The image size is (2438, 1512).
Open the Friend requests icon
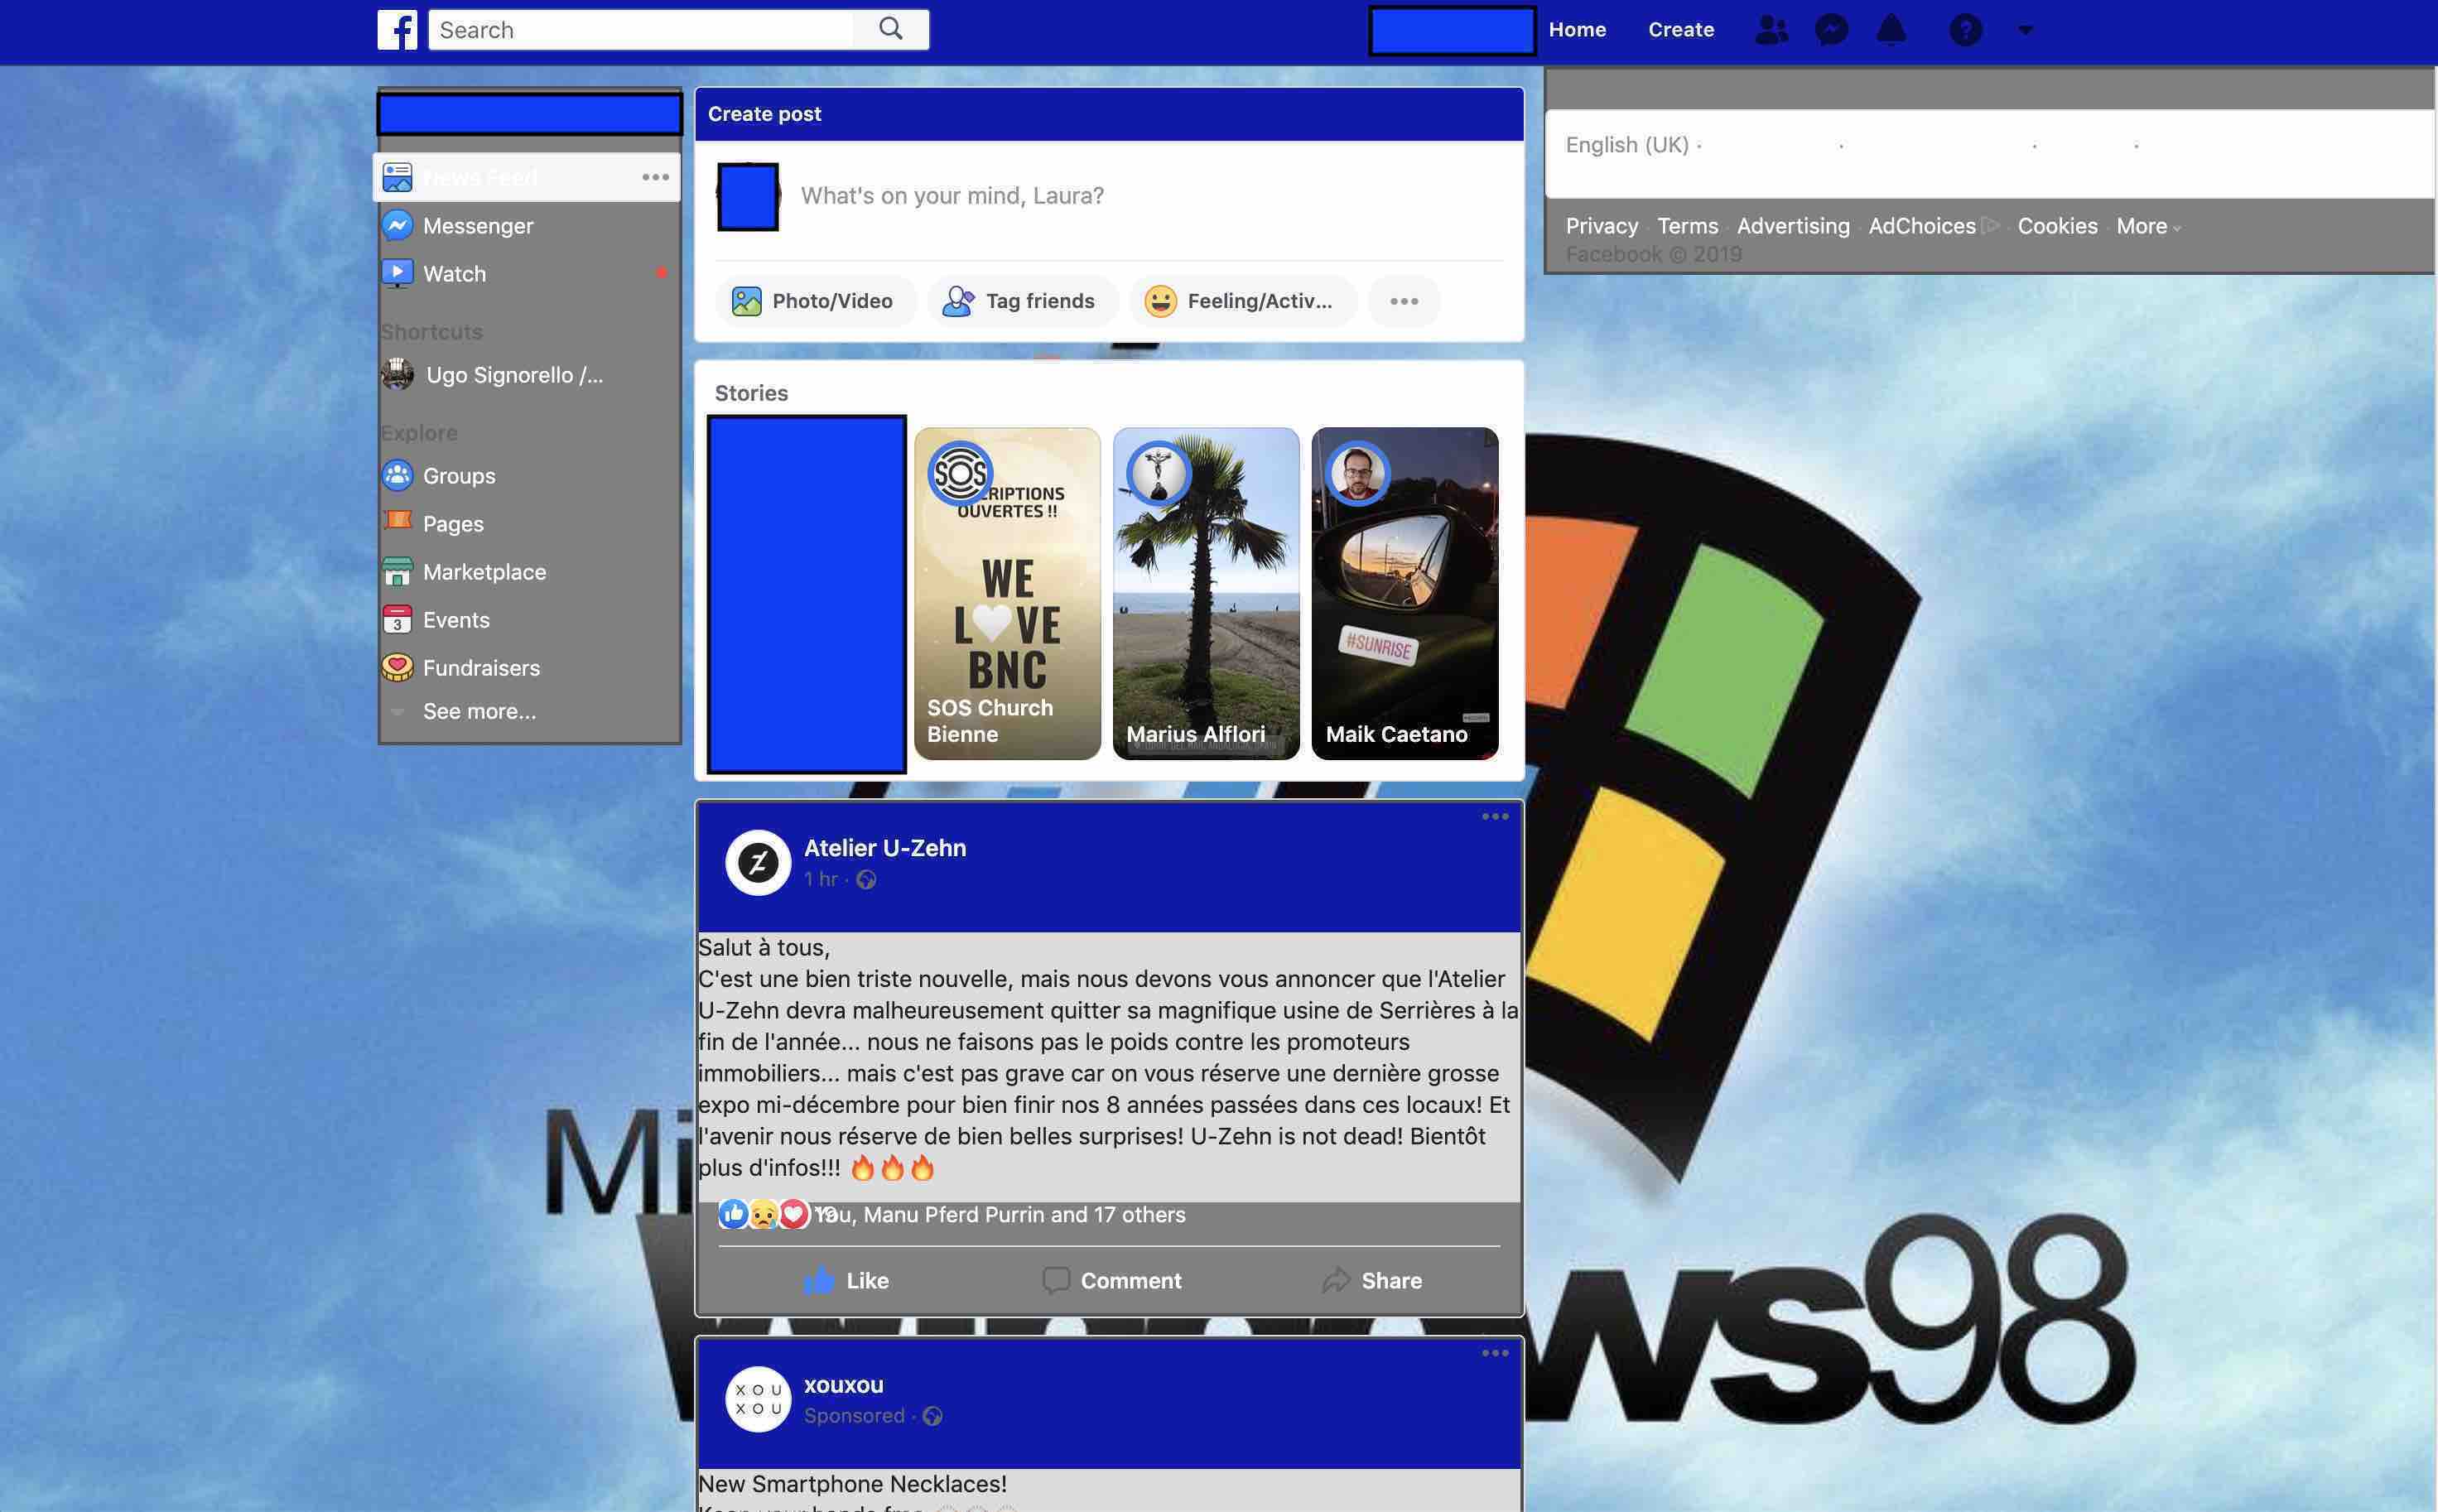1771,30
